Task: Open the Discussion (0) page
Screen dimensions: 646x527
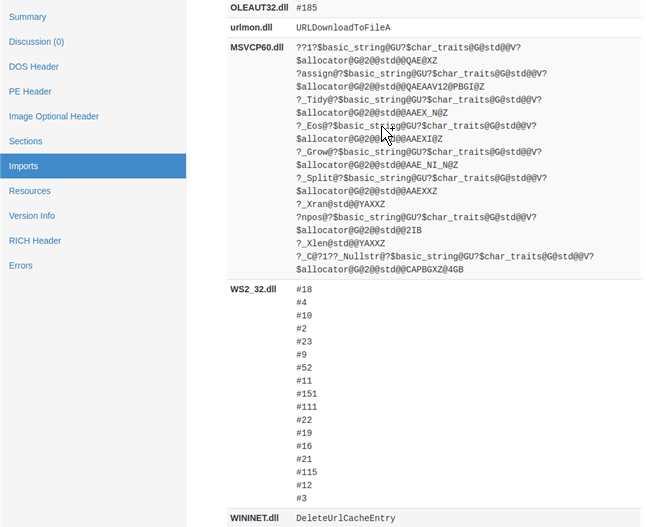Action: point(36,42)
